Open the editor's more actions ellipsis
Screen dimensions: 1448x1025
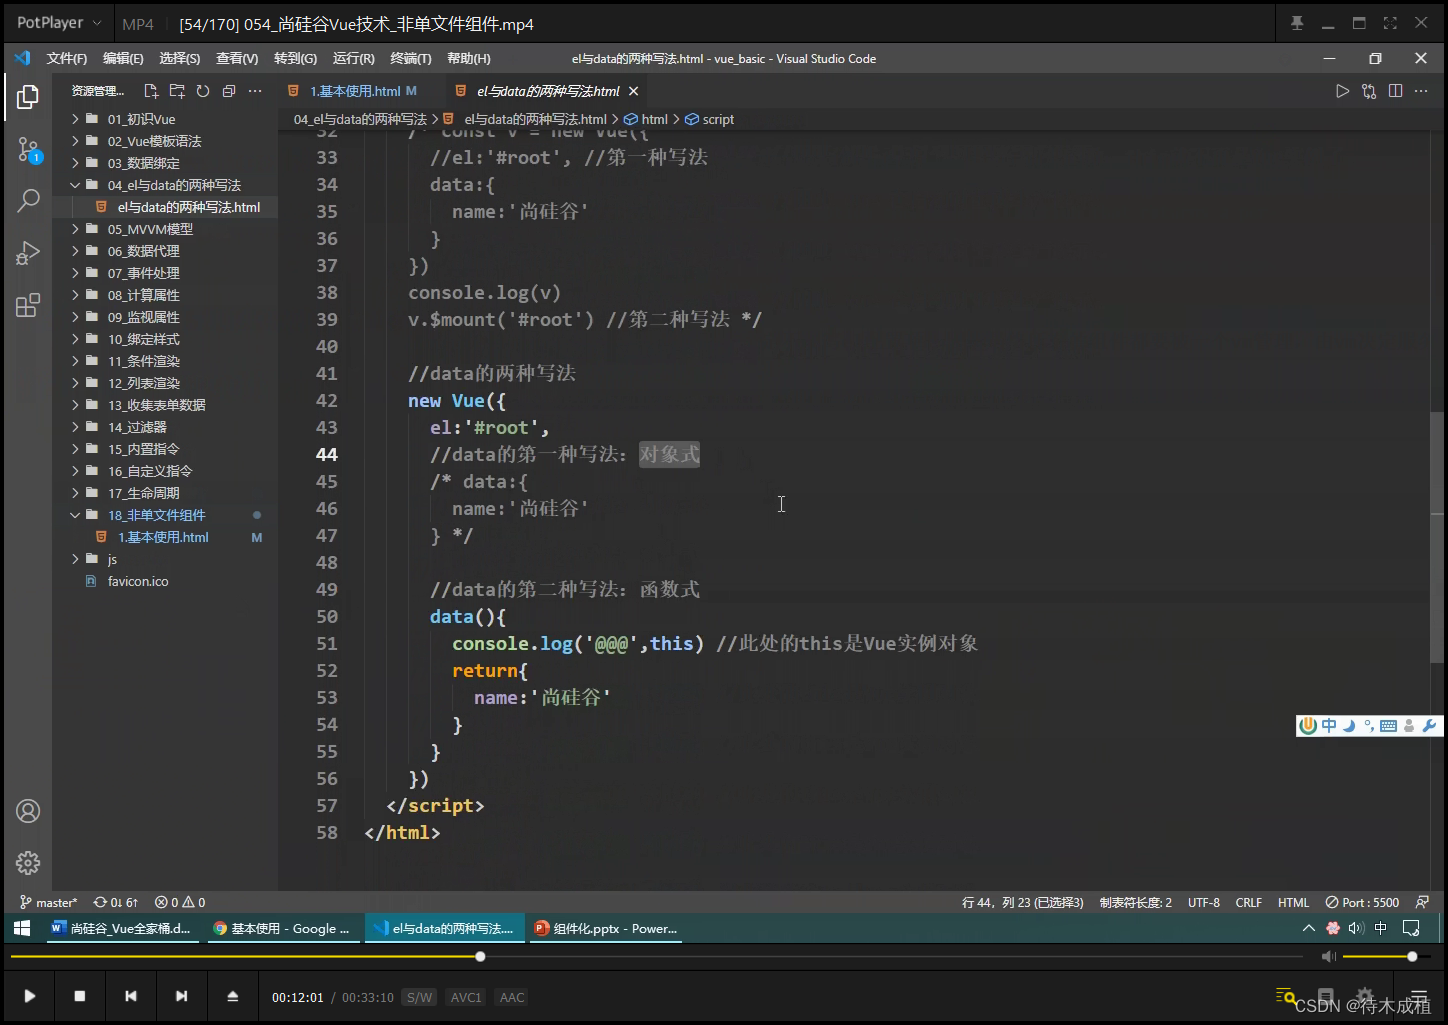pyautogui.click(x=1421, y=91)
